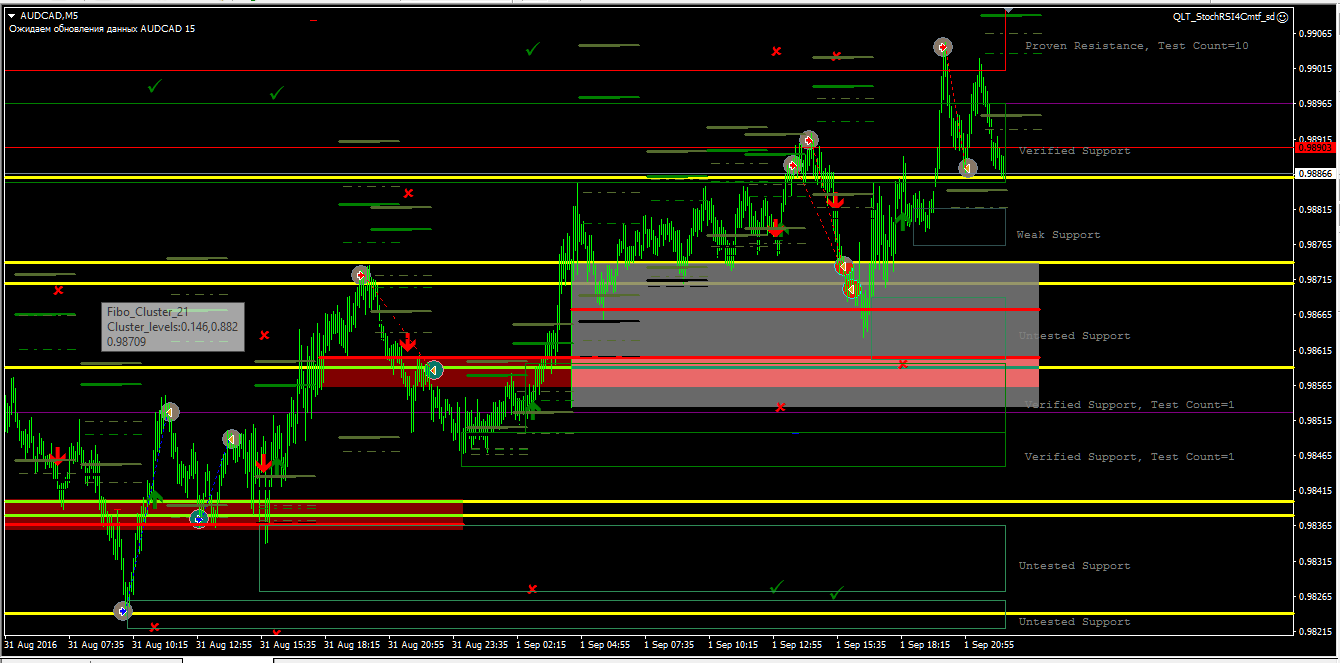The height and width of the screenshot is (663, 1340).
Task: Click the white 0.98866 price tag
Action: 1314,173
